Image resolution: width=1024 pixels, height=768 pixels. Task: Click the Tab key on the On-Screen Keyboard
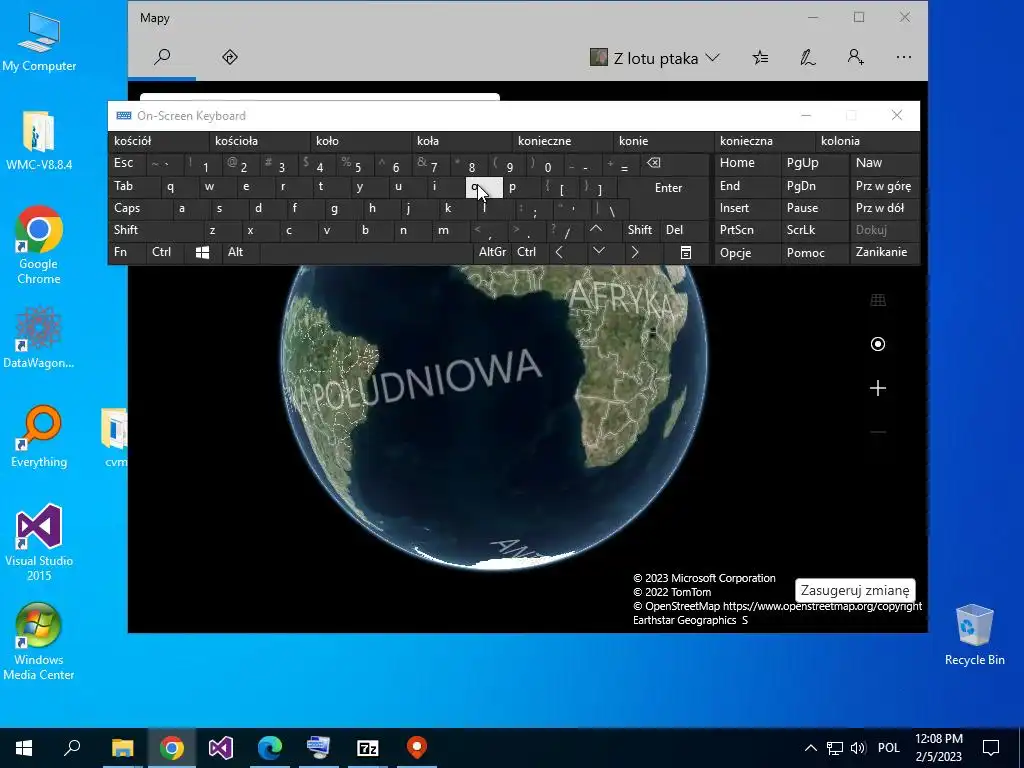click(134, 186)
